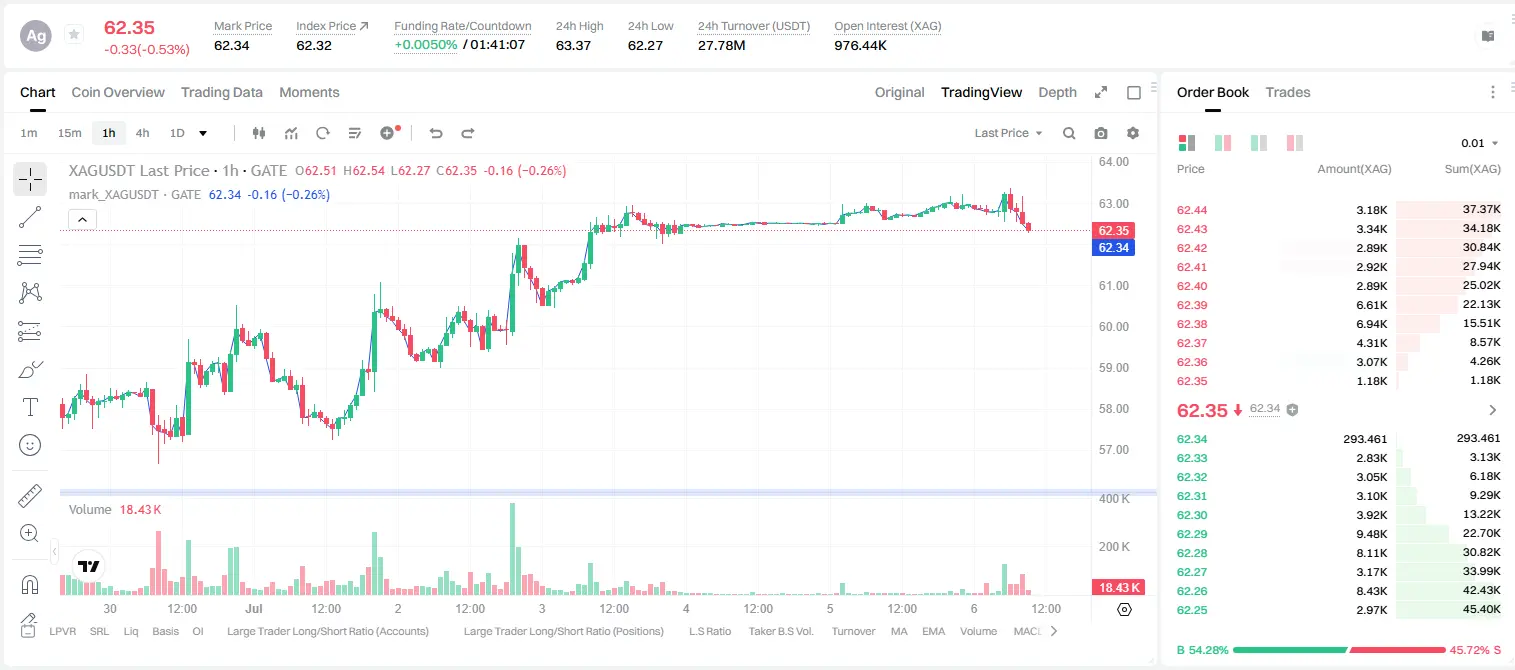The width and height of the screenshot is (1515, 670).
Task: Take a chart snapshot with camera icon
Action: click(x=1101, y=133)
